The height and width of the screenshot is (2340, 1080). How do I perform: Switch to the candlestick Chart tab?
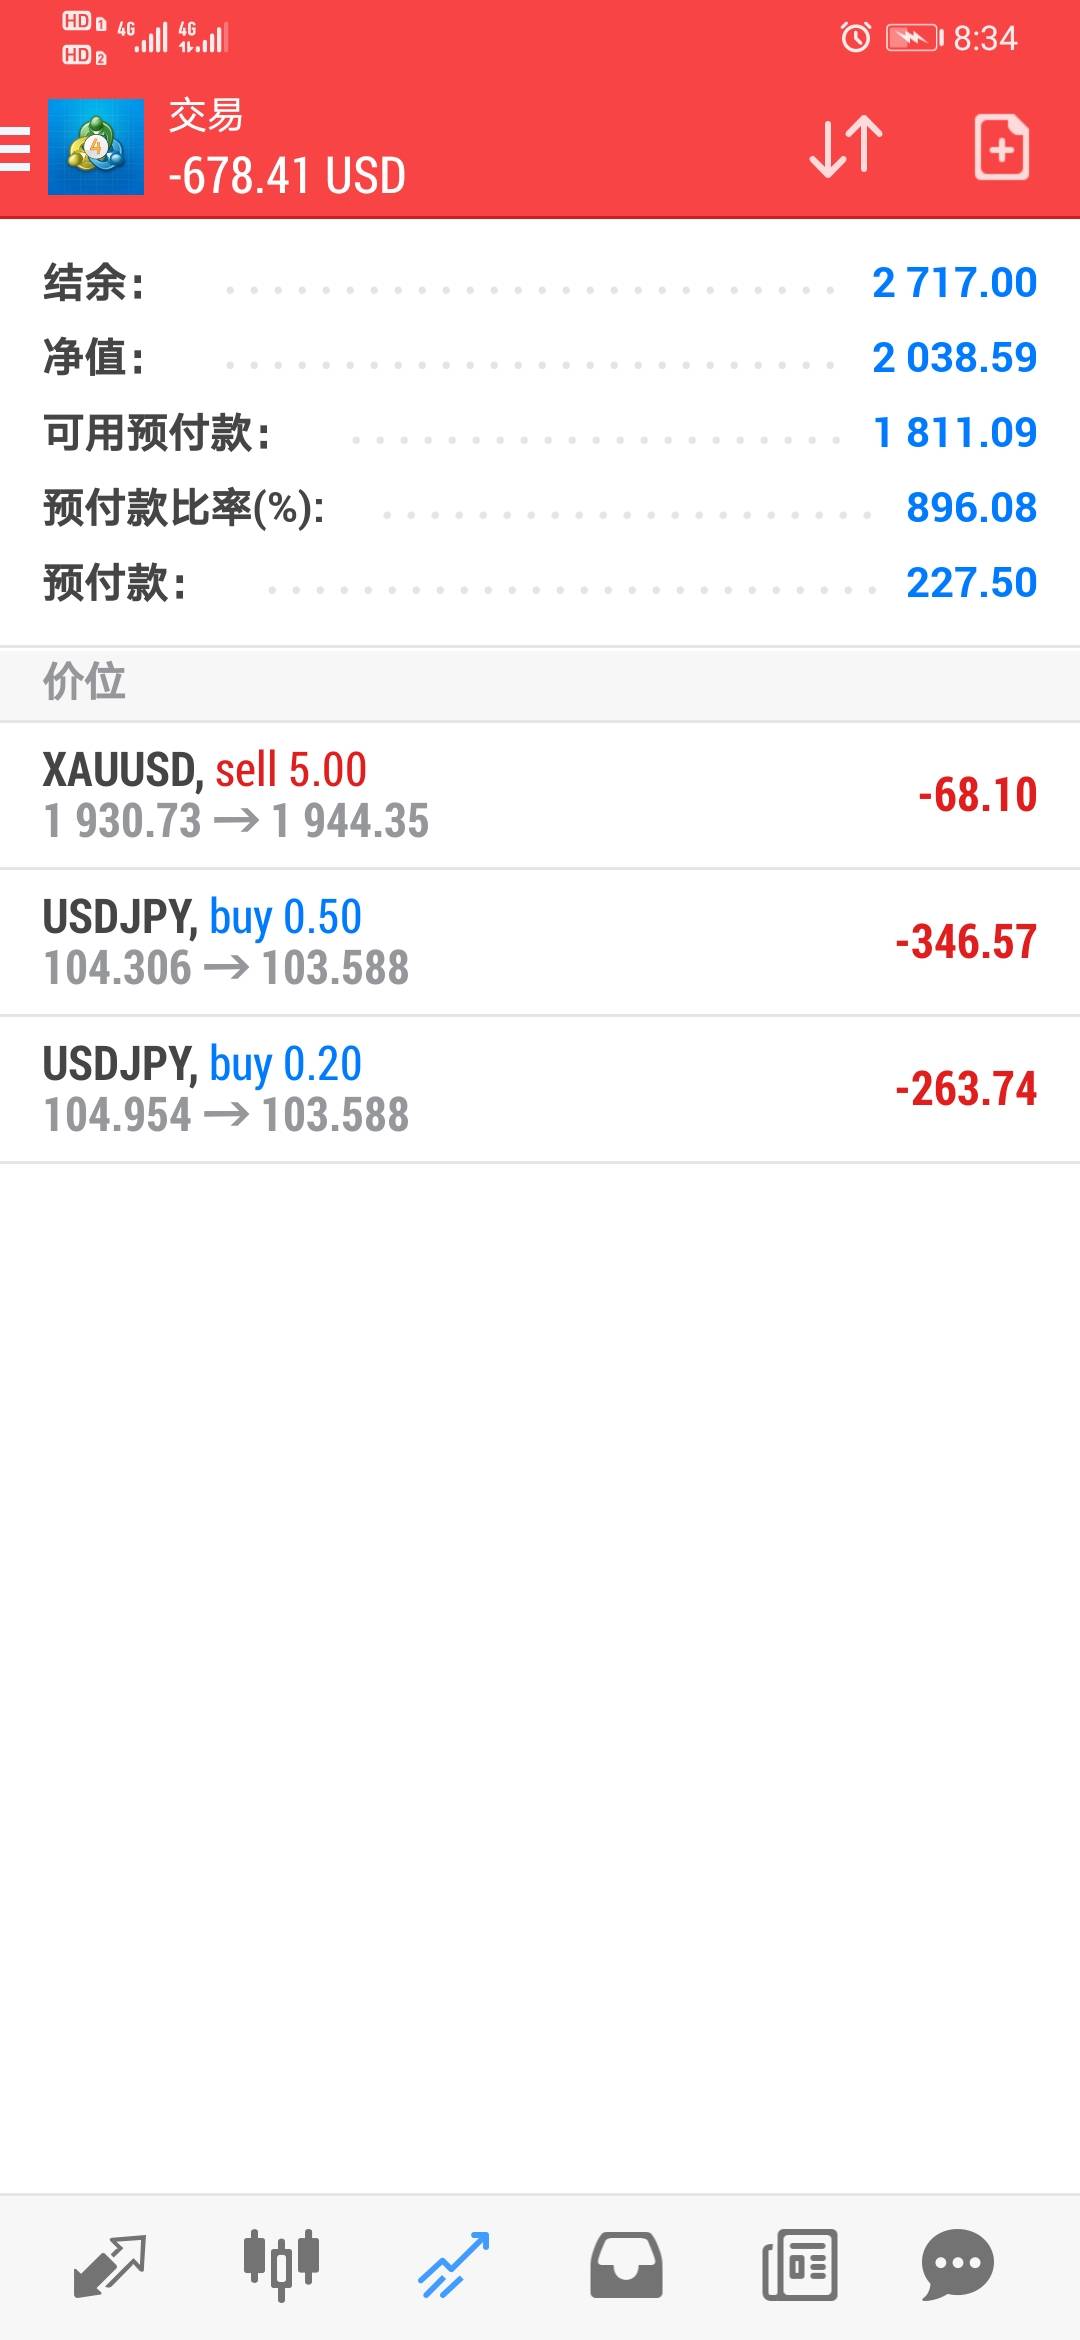[281, 2265]
